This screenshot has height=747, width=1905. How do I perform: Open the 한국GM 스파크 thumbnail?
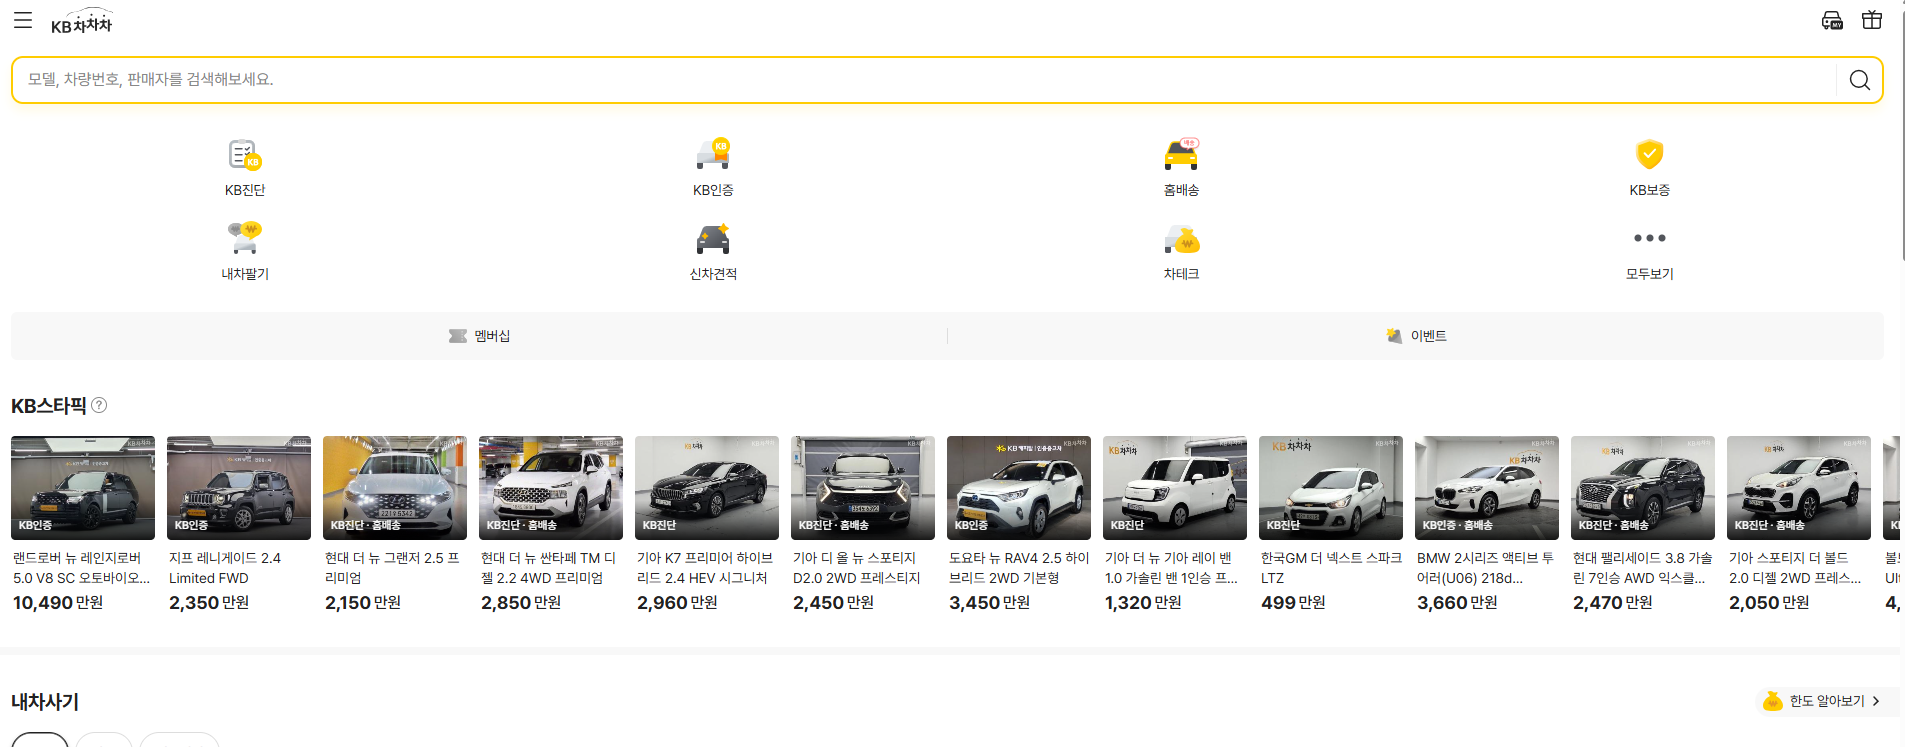click(1331, 488)
